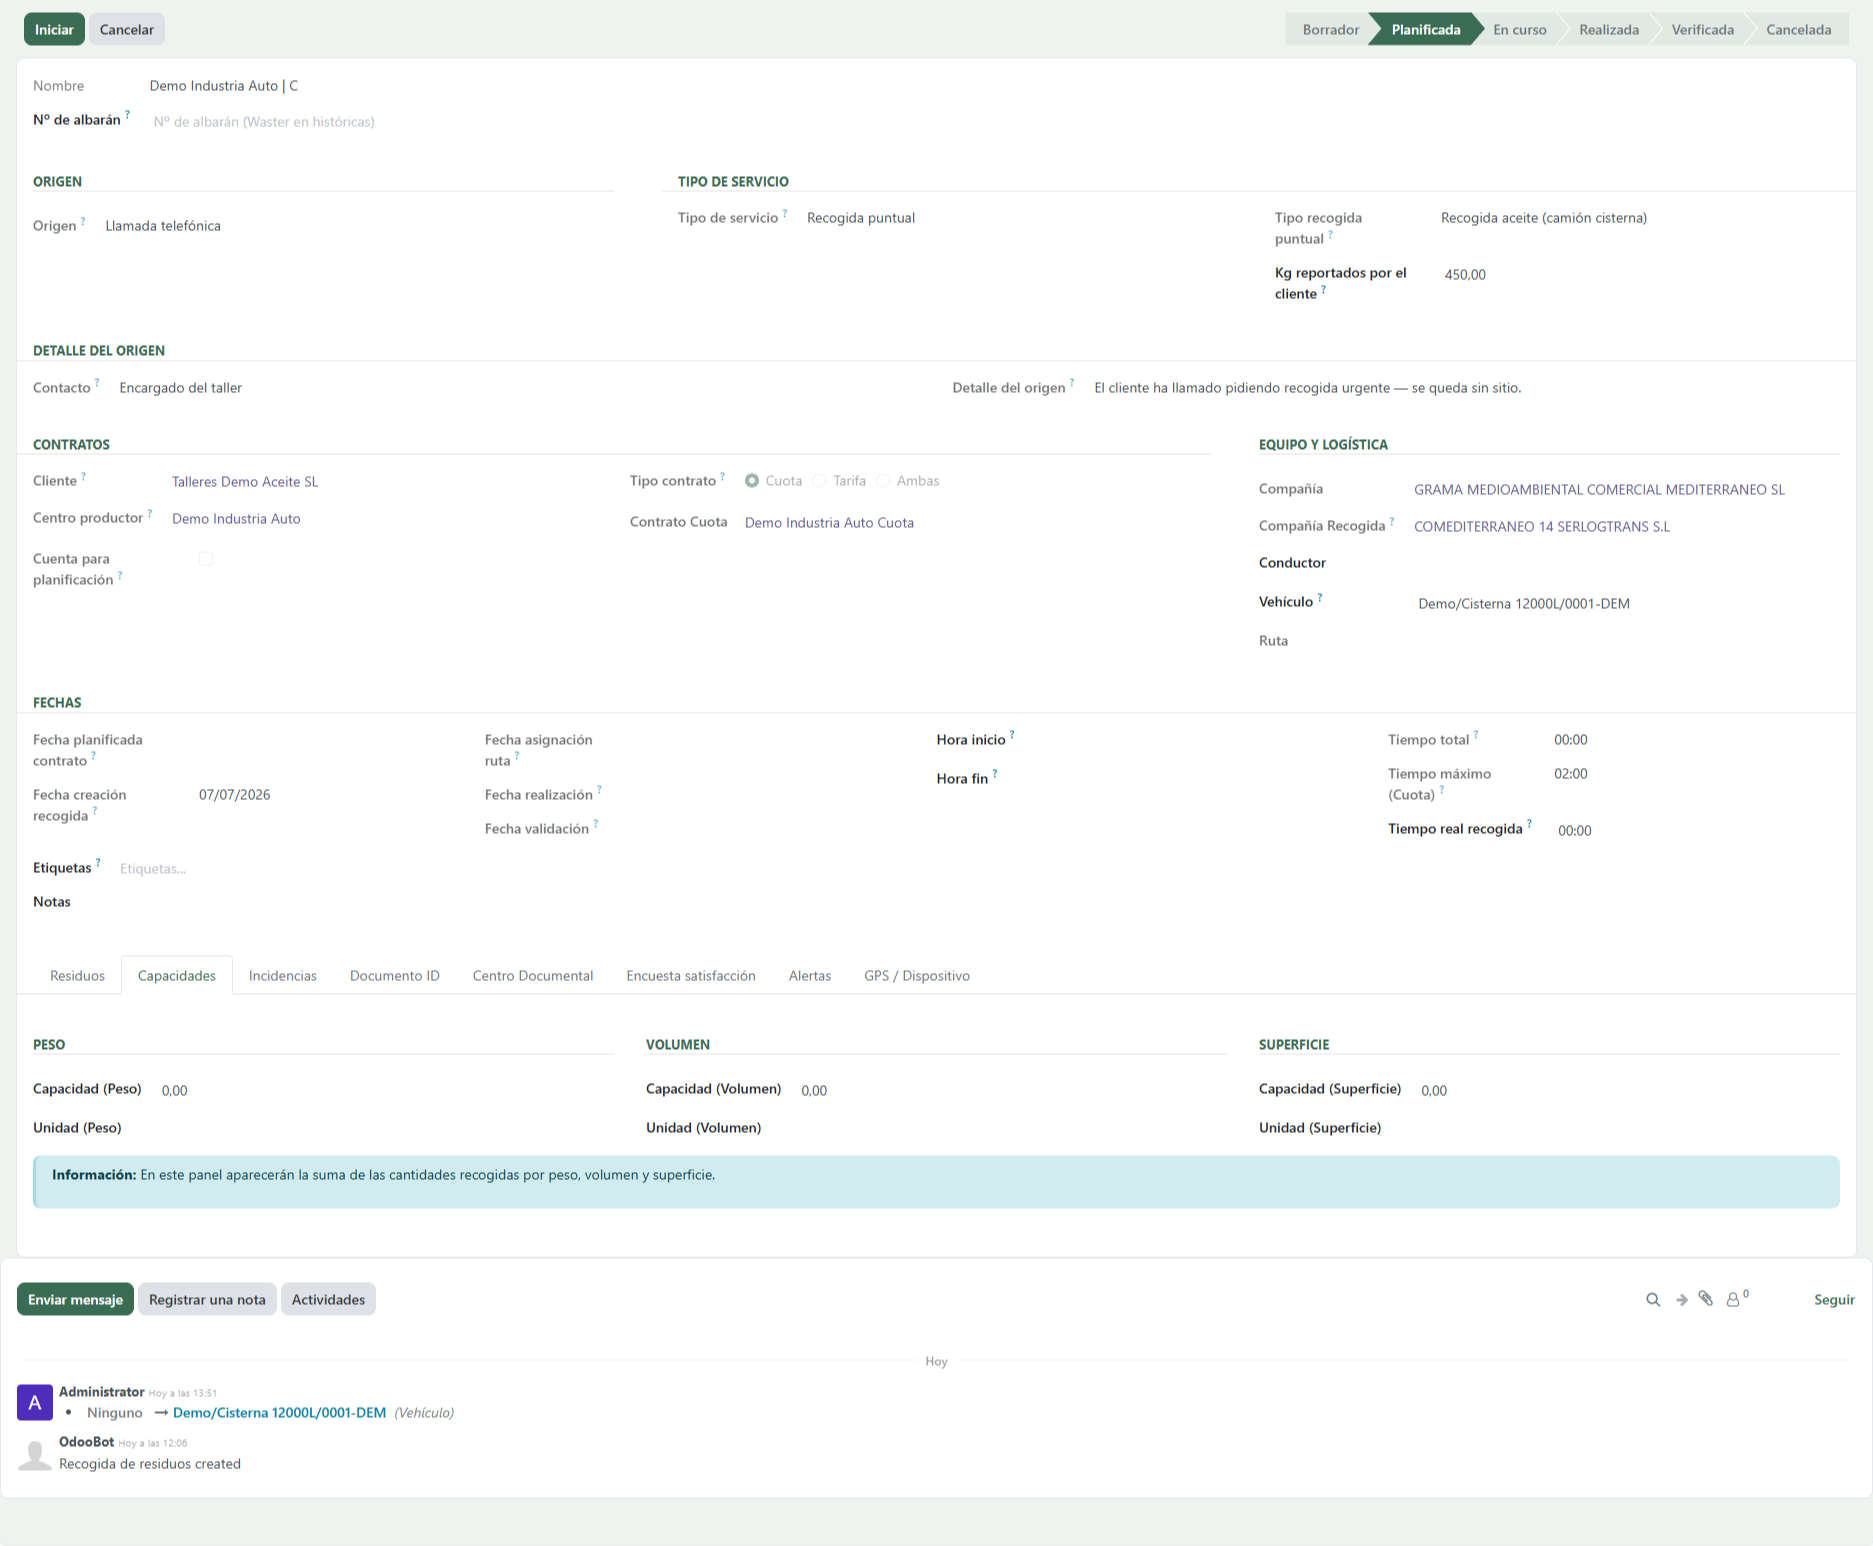This screenshot has height=1546, width=1873.
Task: Click the arrow icon beside the paperclip
Action: point(1682,1300)
